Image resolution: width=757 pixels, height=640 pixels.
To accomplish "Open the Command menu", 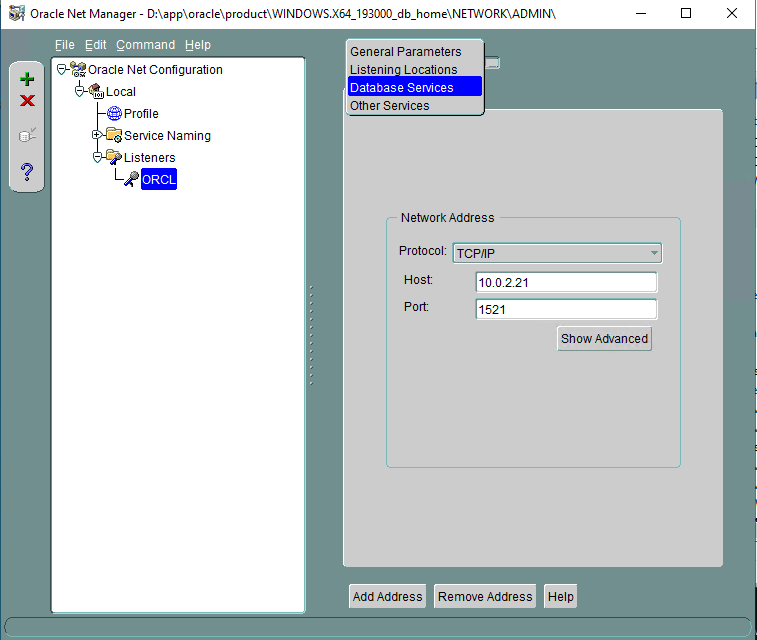I will point(145,45).
